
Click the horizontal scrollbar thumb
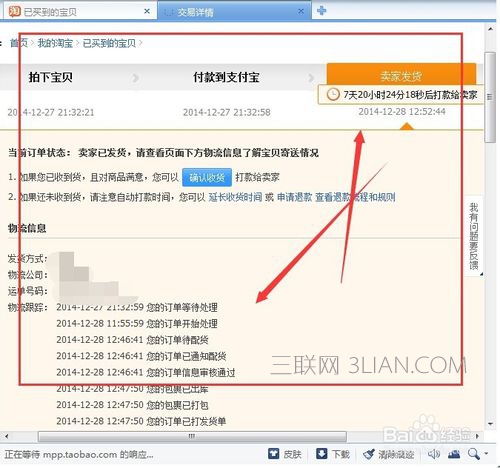tap(192, 436)
